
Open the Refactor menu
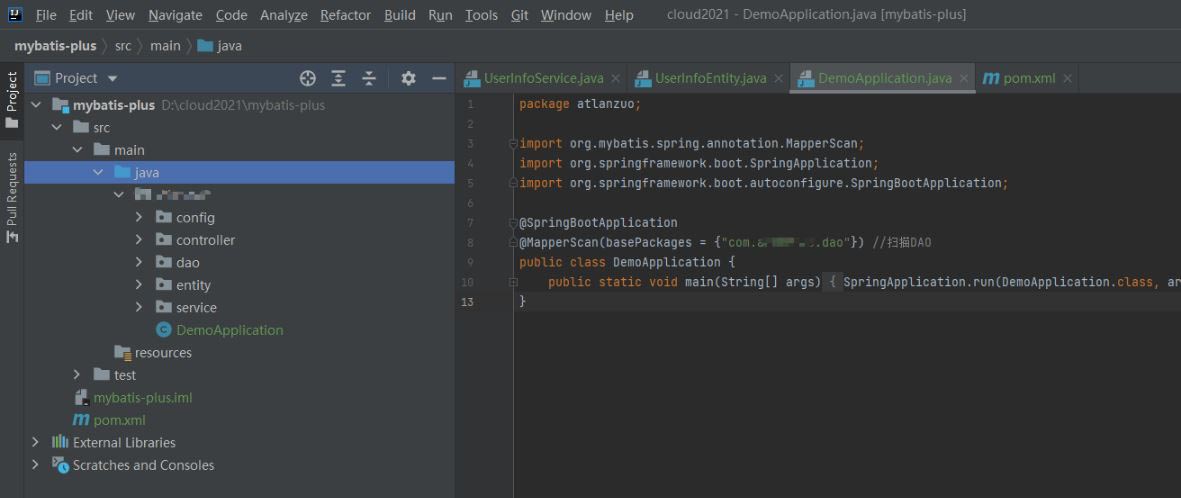point(345,15)
